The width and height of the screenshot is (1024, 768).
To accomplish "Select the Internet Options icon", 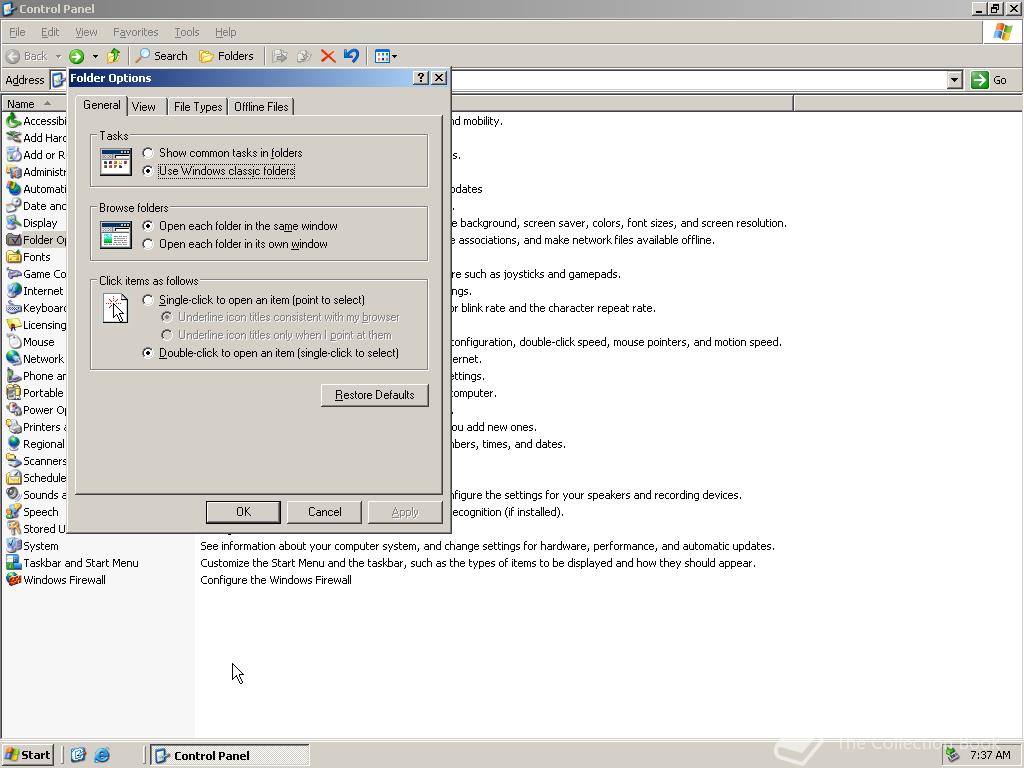I will click(x=14, y=291).
